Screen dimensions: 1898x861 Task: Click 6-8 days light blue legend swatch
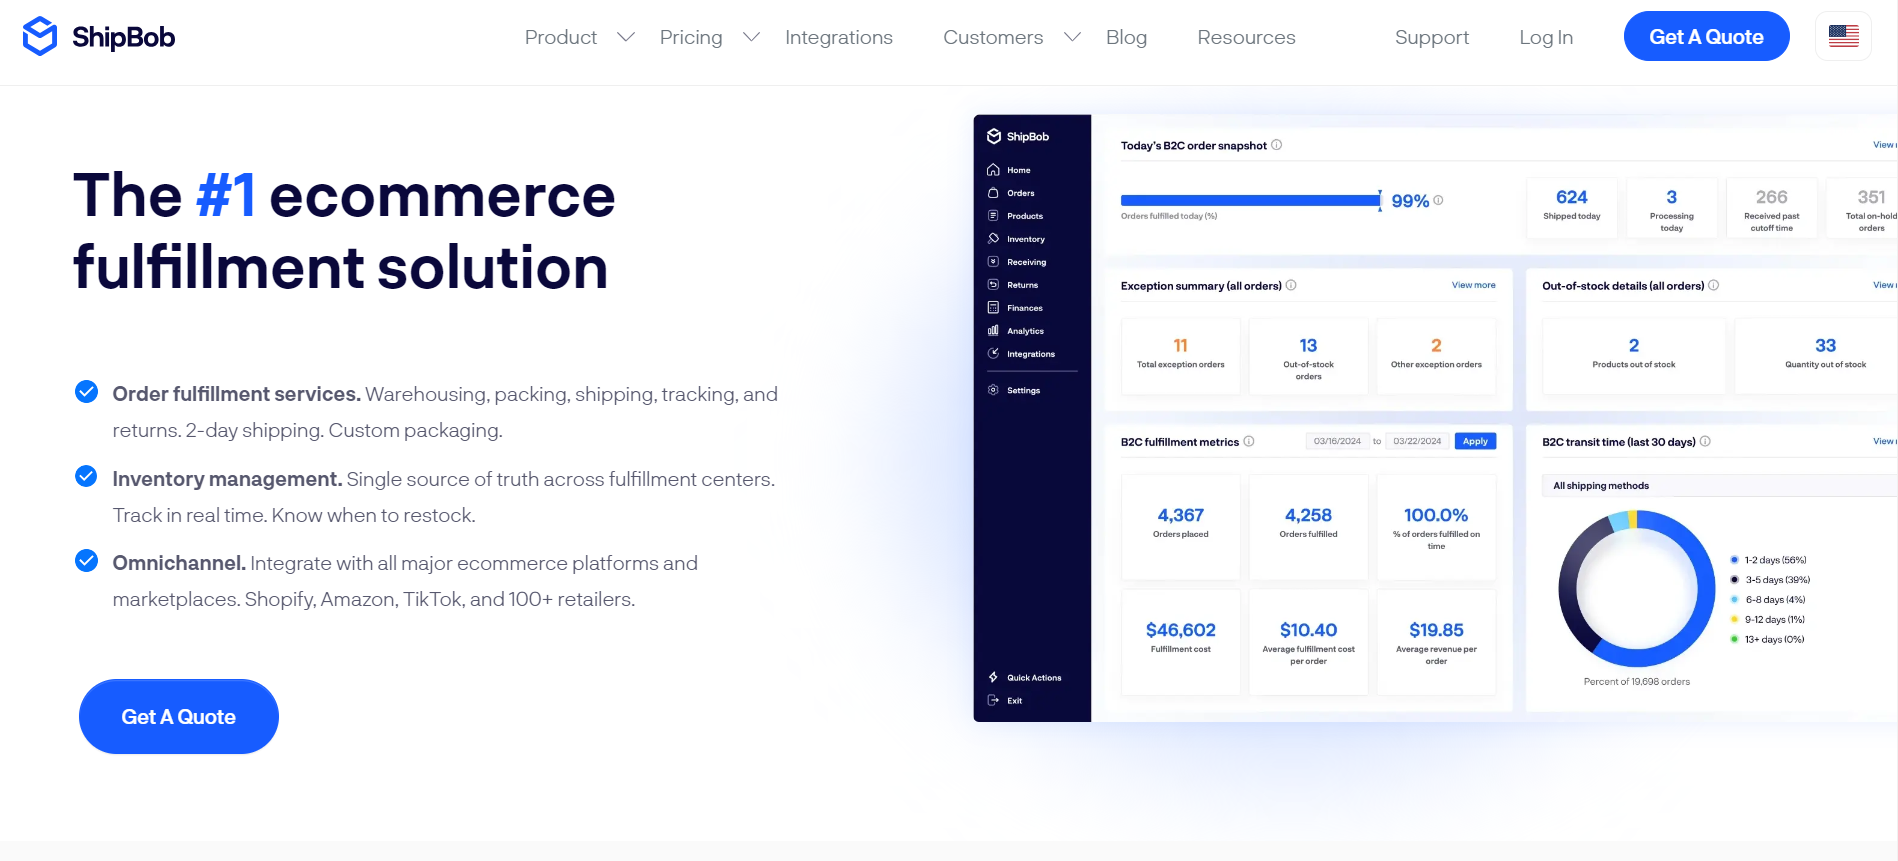coord(1734,600)
